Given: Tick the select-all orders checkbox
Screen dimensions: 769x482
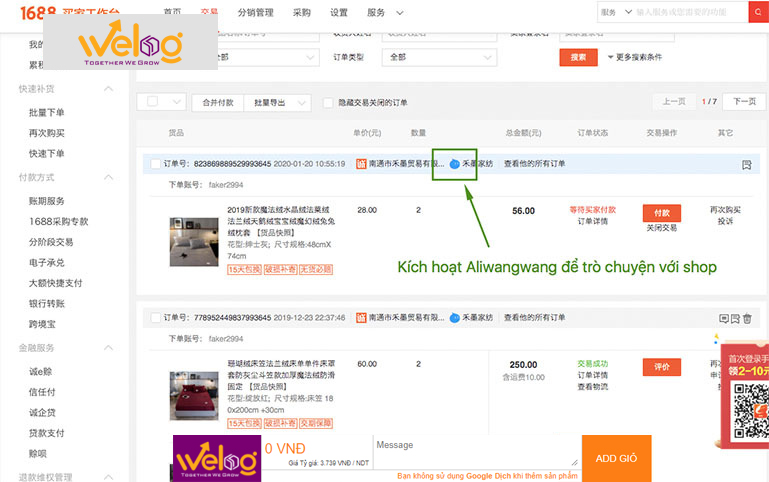Looking at the screenshot, I should 153,101.
